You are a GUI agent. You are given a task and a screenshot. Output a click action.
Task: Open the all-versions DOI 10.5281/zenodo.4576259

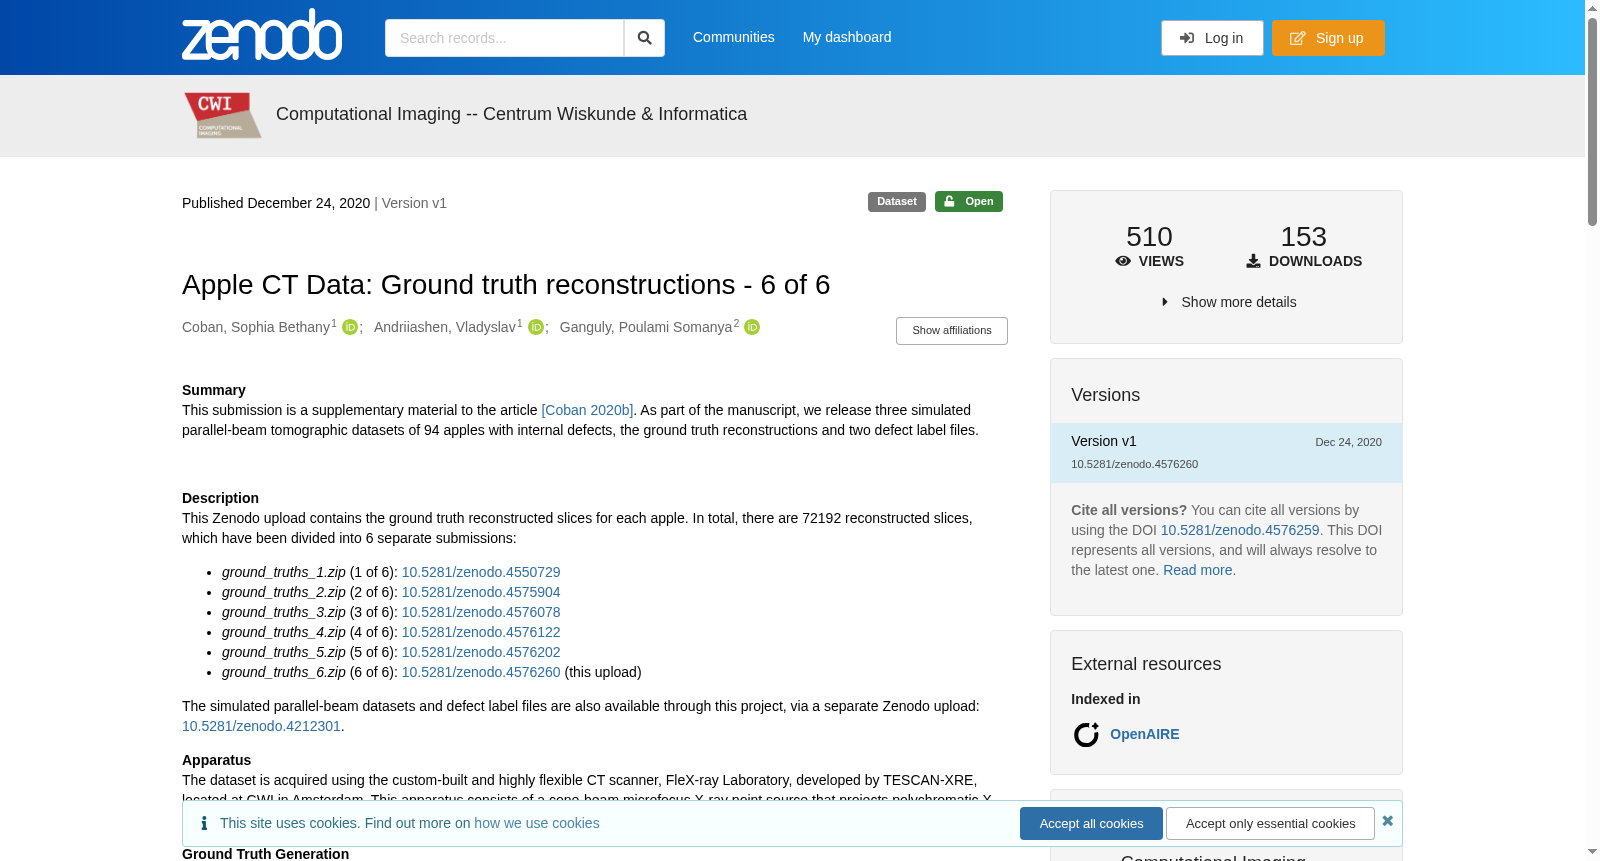(1240, 530)
